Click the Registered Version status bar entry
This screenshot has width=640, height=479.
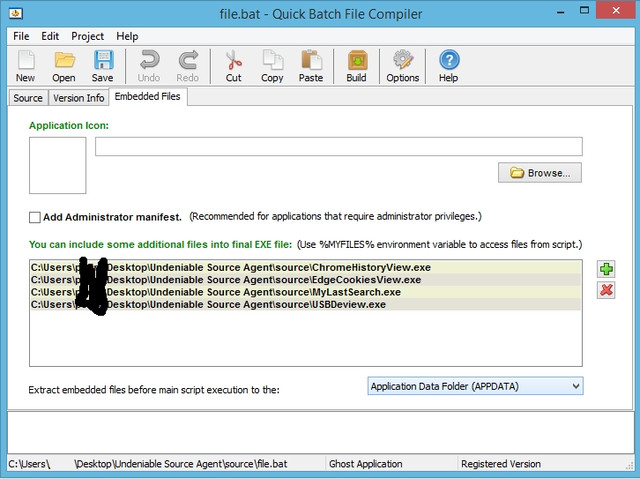pos(501,464)
